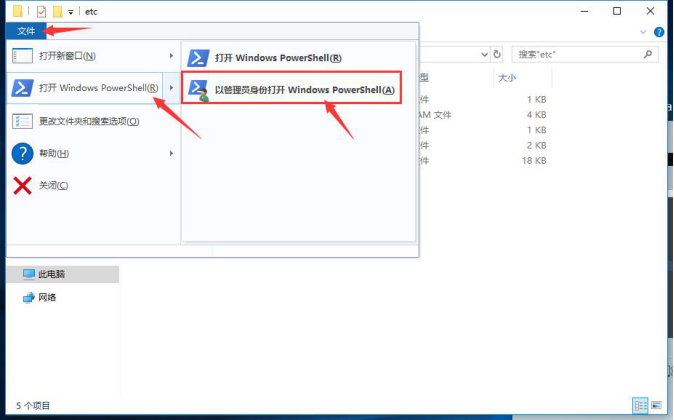
Task: Click the blue question mark help icon in the menu
Action: (22, 153)
